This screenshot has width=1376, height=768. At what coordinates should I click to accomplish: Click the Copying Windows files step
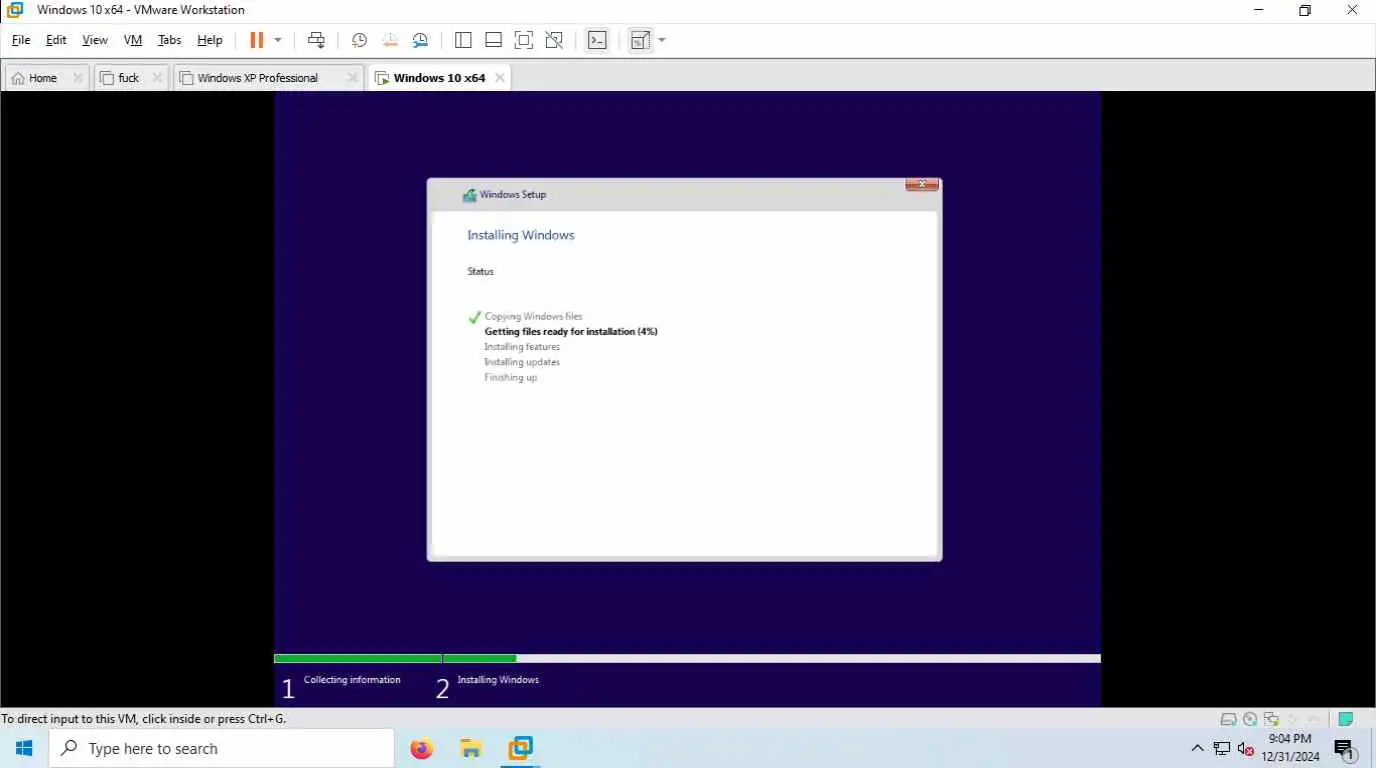tap(533, 316)
